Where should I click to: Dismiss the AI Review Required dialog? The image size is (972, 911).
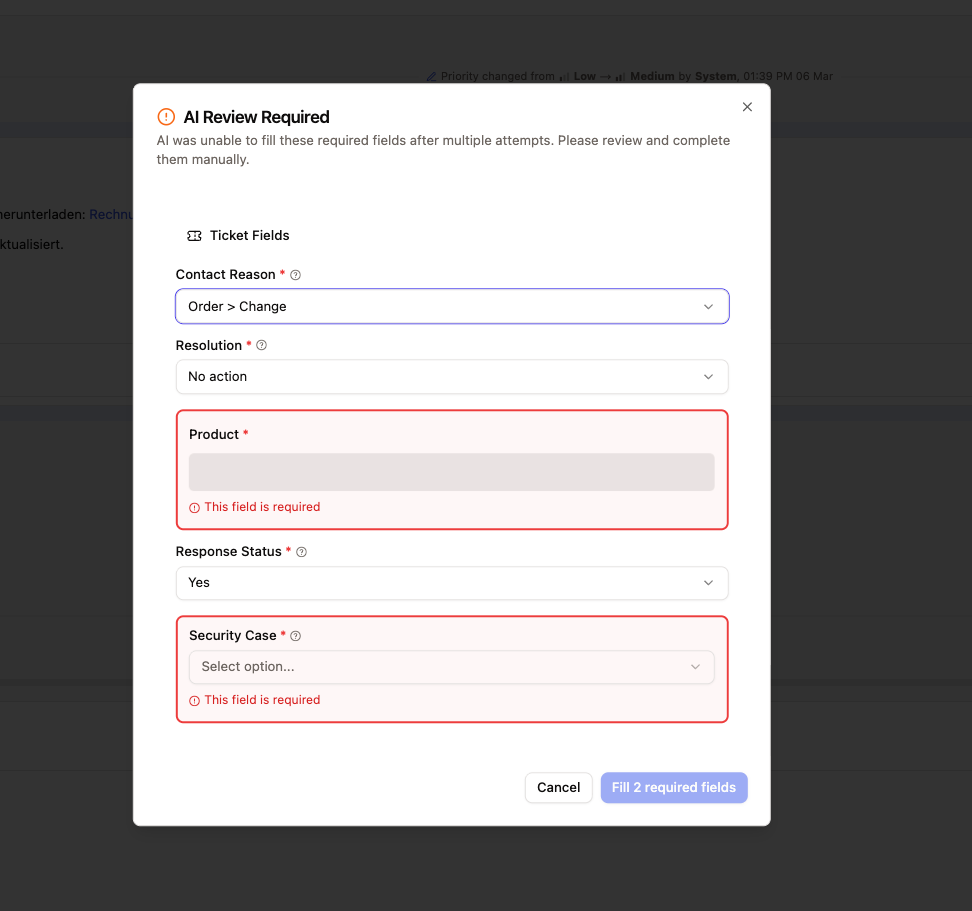click(x=747, y=106)
